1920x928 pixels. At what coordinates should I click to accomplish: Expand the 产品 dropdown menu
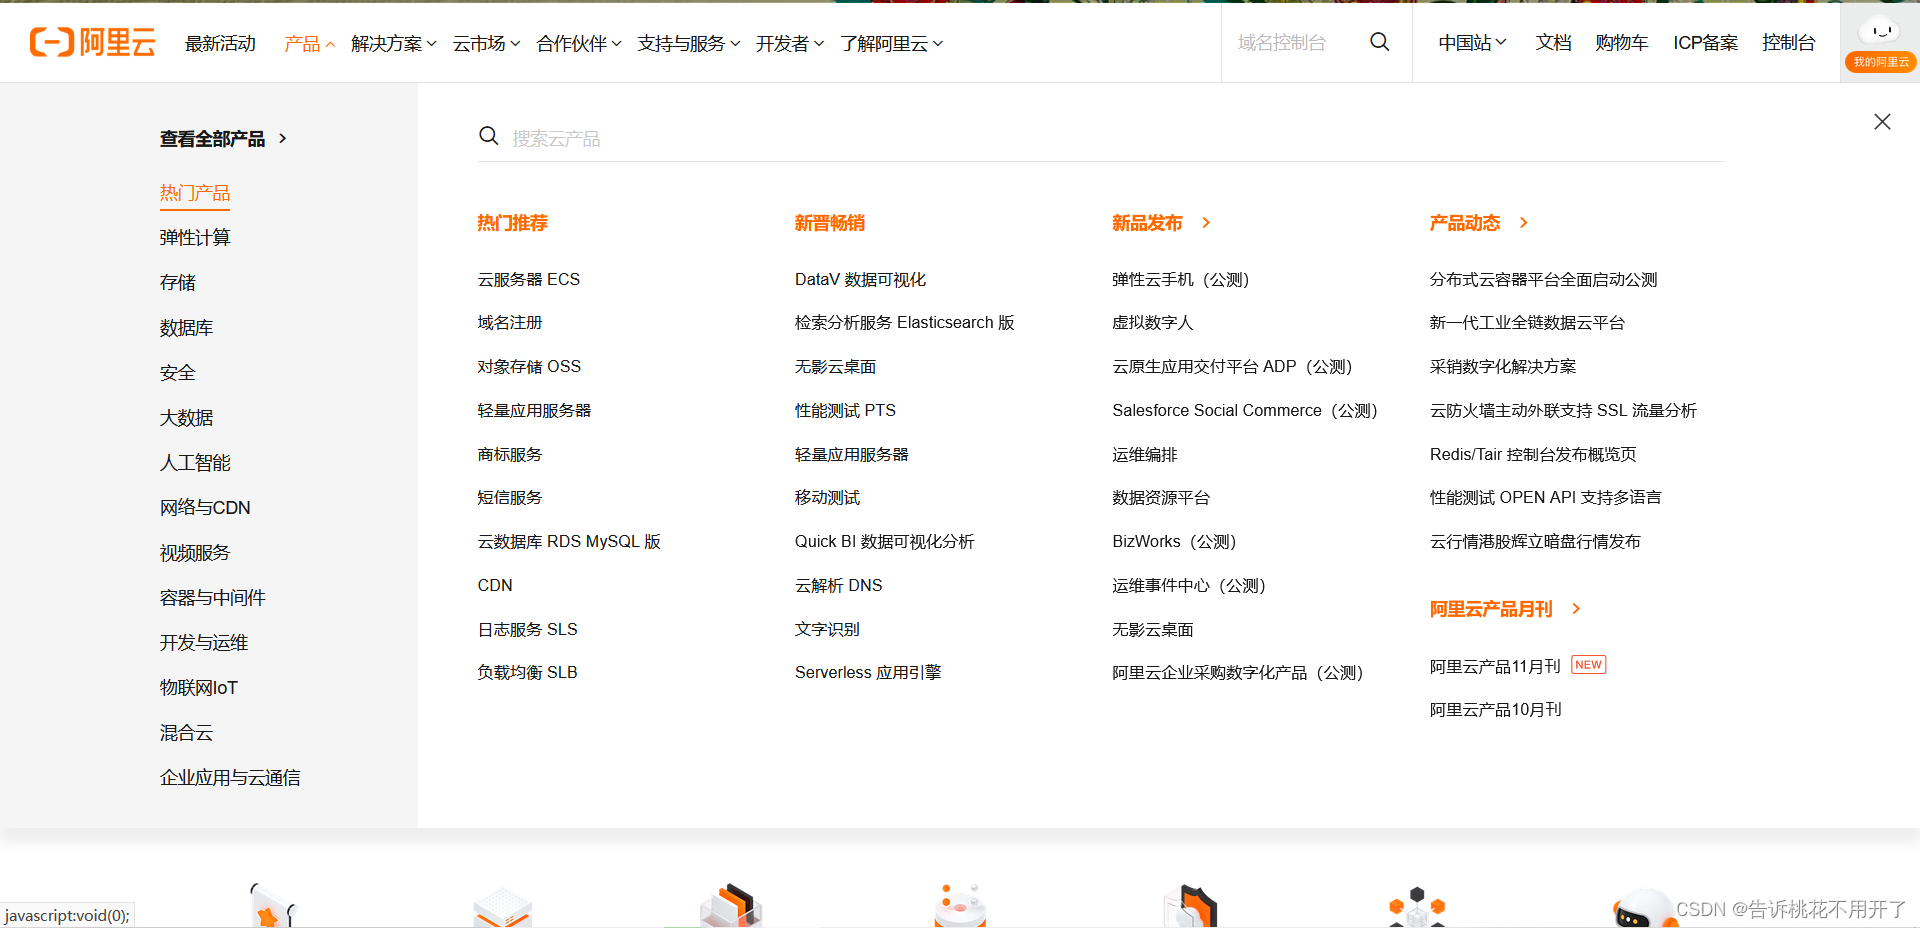tap(309, 44)
